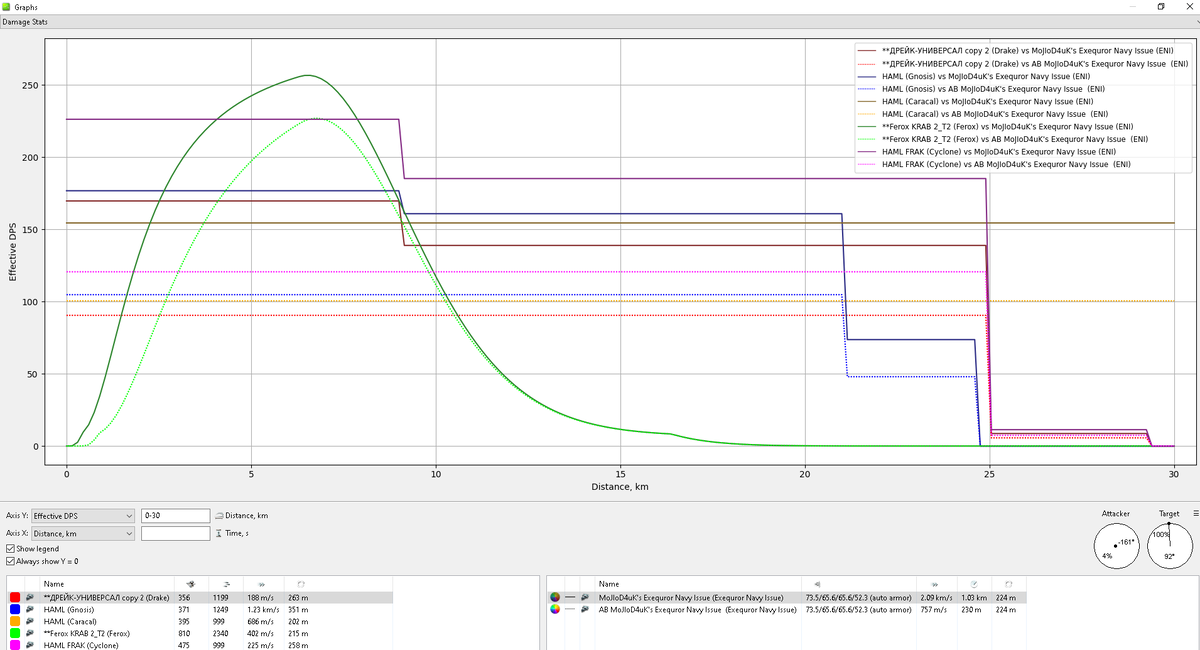This screenshot has height=650, width=1200.
Task: Click the 1.23 km/s speed value for Gnosis
Action: tap(263, 609)
